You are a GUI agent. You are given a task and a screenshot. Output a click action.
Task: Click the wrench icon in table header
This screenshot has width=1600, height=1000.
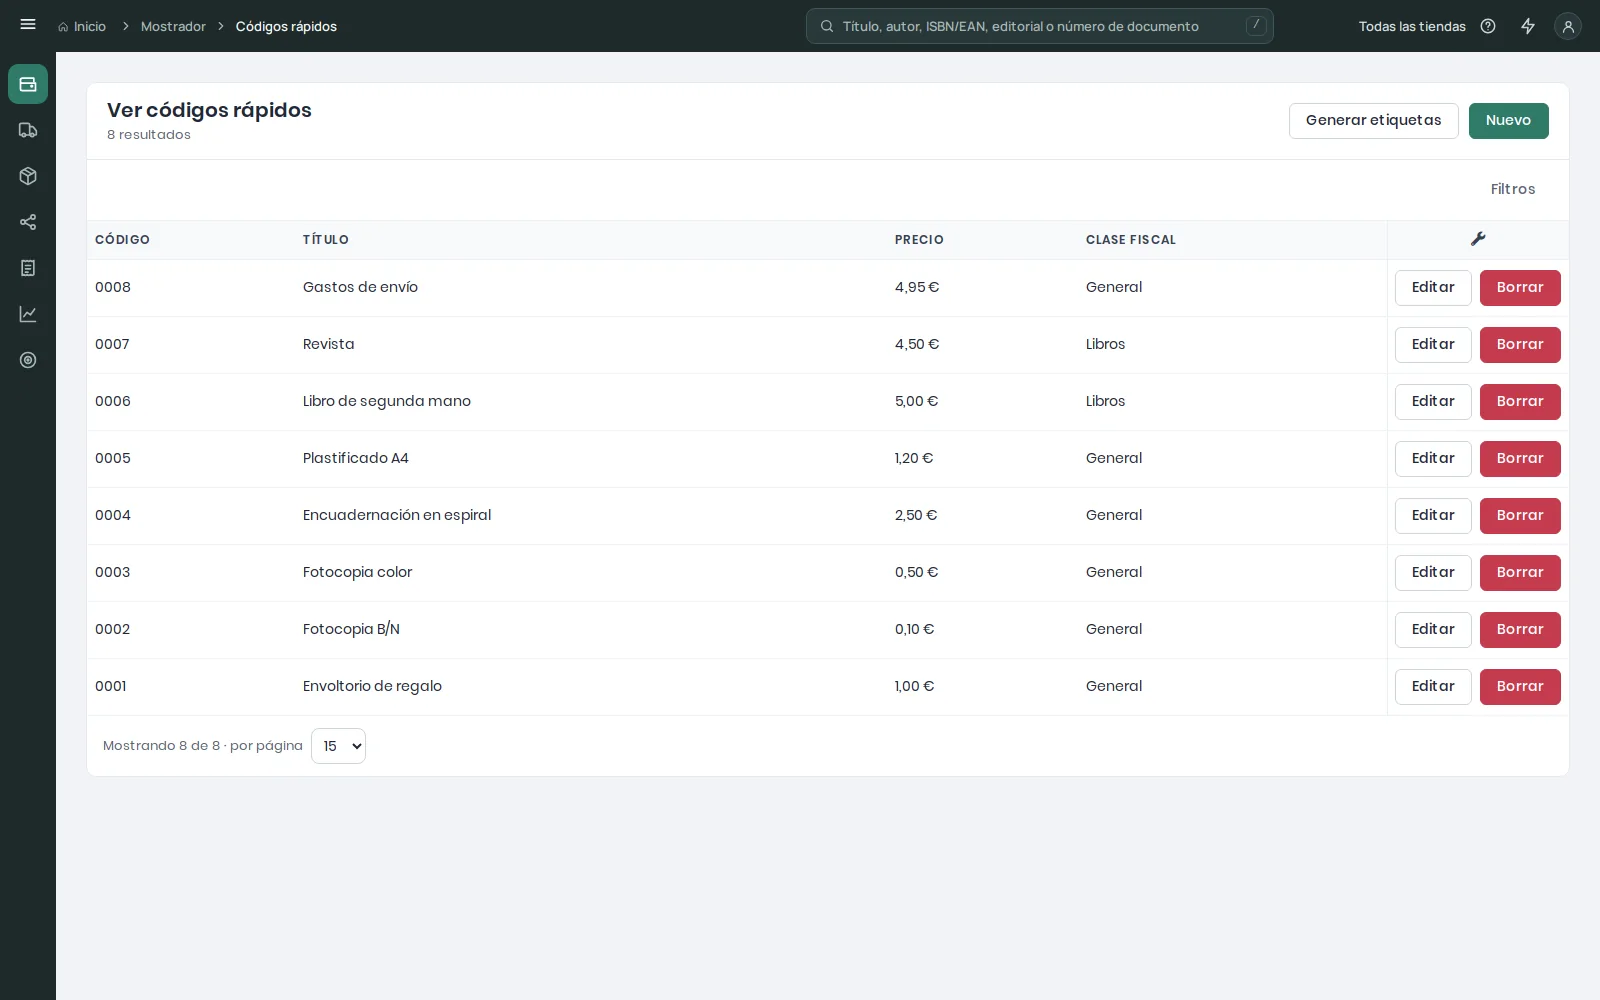pos(1478,239)
